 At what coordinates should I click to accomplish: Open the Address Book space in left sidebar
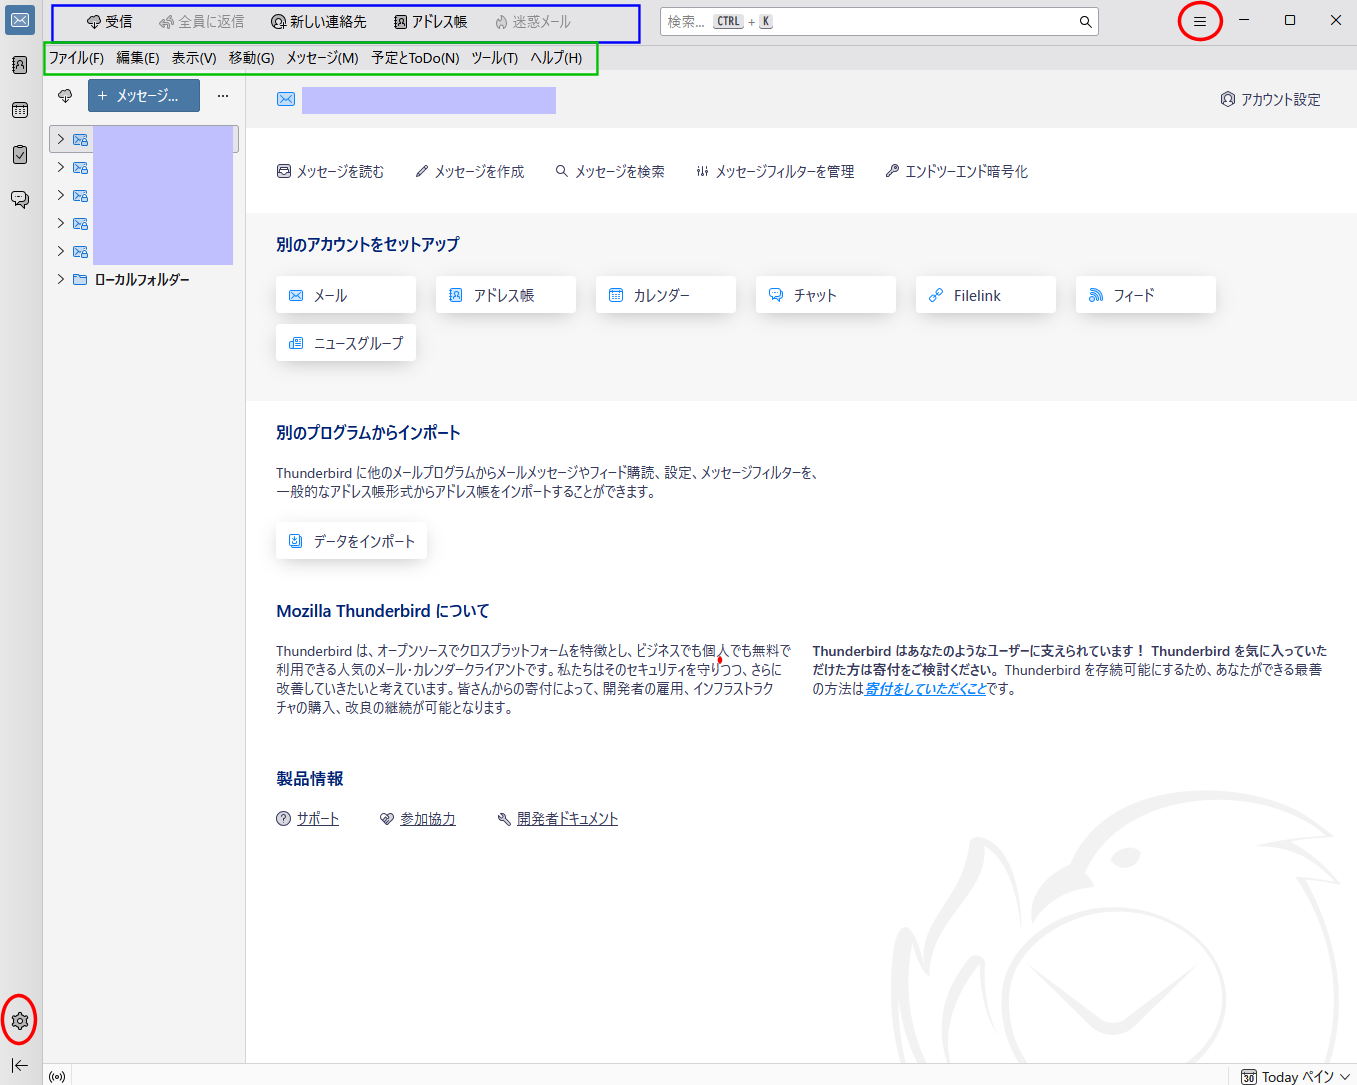[20, 65]
